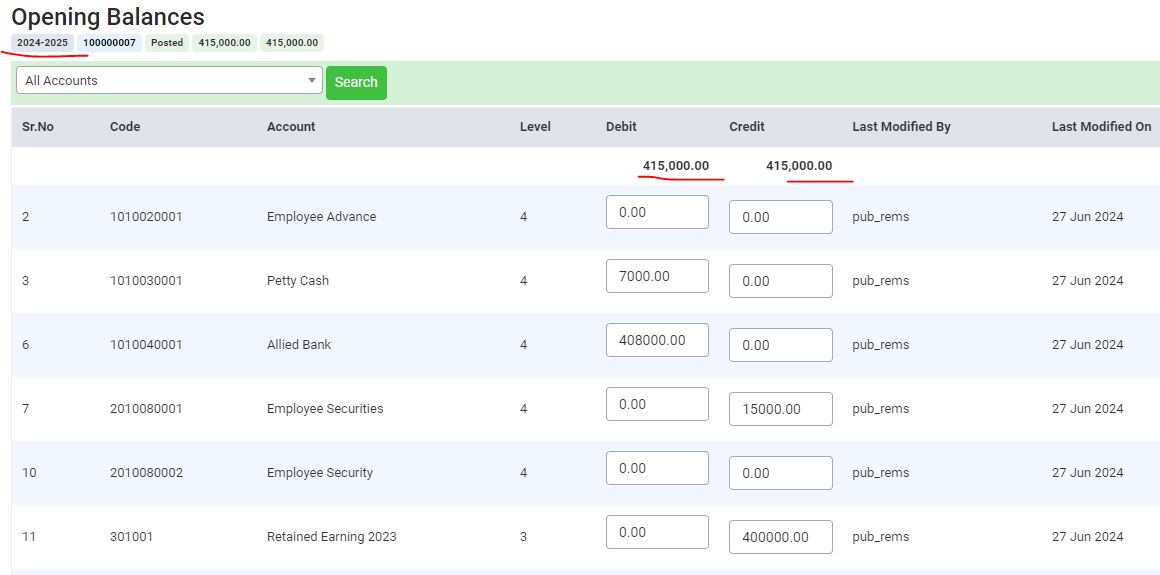Viewport: 1160px width, 575px height.
Task: Click the Code column header
Action: pyautogui.click(x=125, y=127)
